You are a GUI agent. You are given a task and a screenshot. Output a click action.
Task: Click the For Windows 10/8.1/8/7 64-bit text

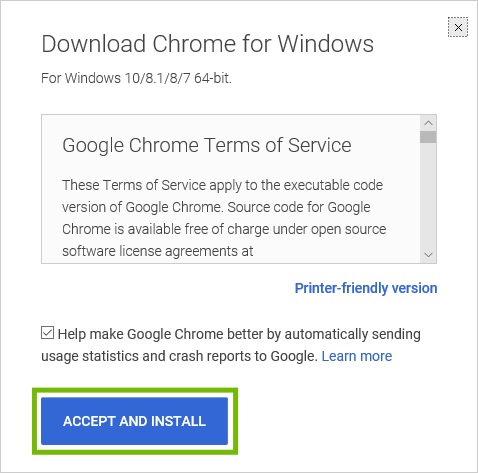point(136,78)
